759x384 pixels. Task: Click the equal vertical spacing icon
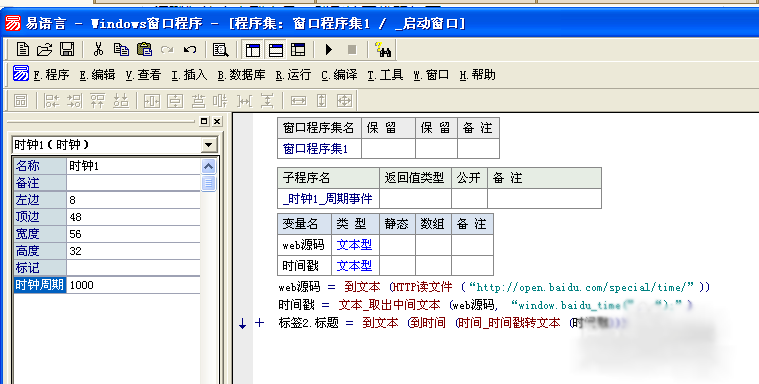click(267, 101)
